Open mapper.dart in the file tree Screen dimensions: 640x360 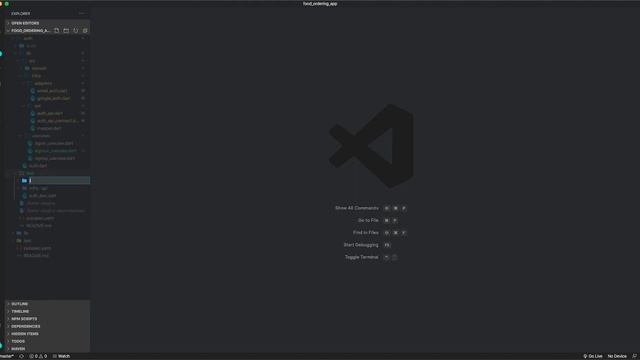coord(49,128)
